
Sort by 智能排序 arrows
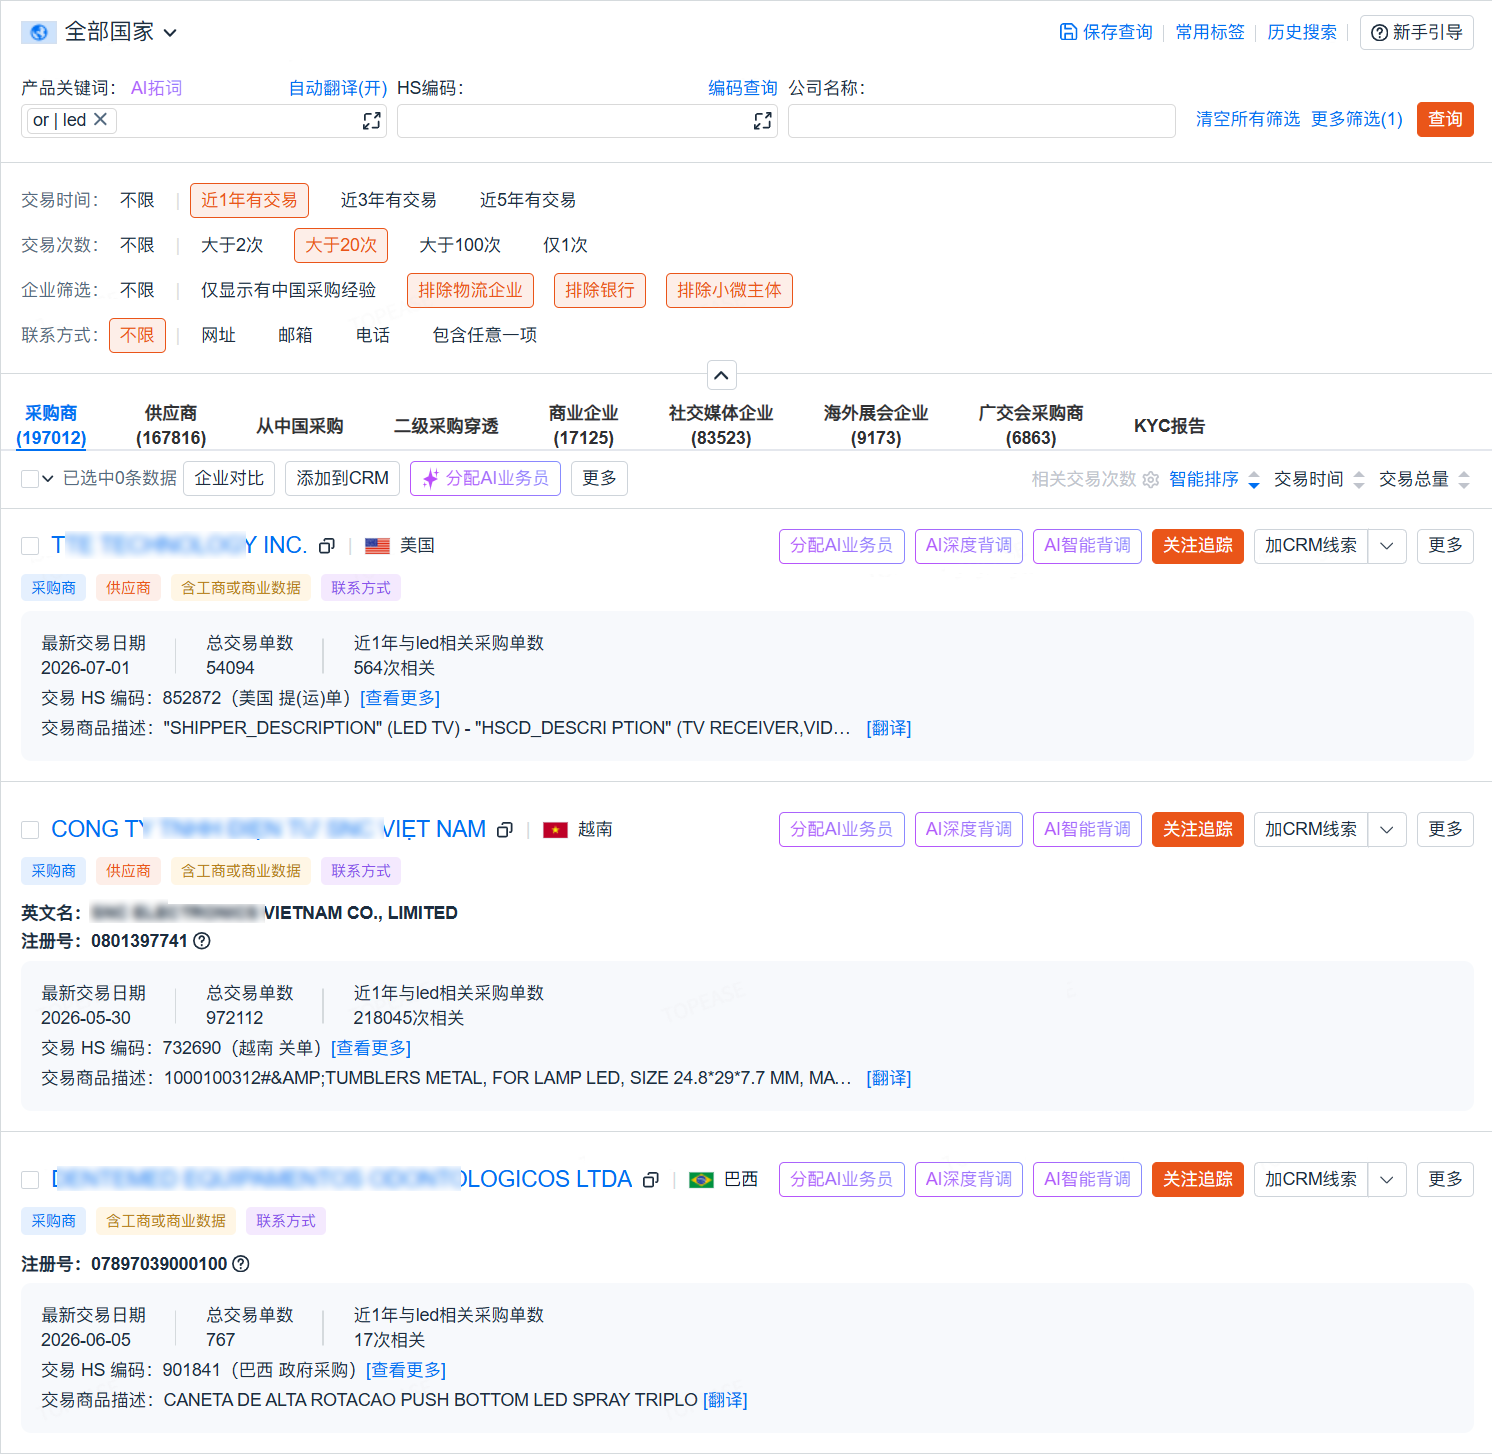pos(1254,480)
